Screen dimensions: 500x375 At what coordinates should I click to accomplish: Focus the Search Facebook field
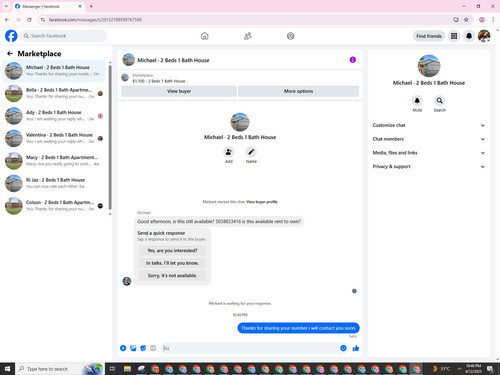(x=64, y=36)
